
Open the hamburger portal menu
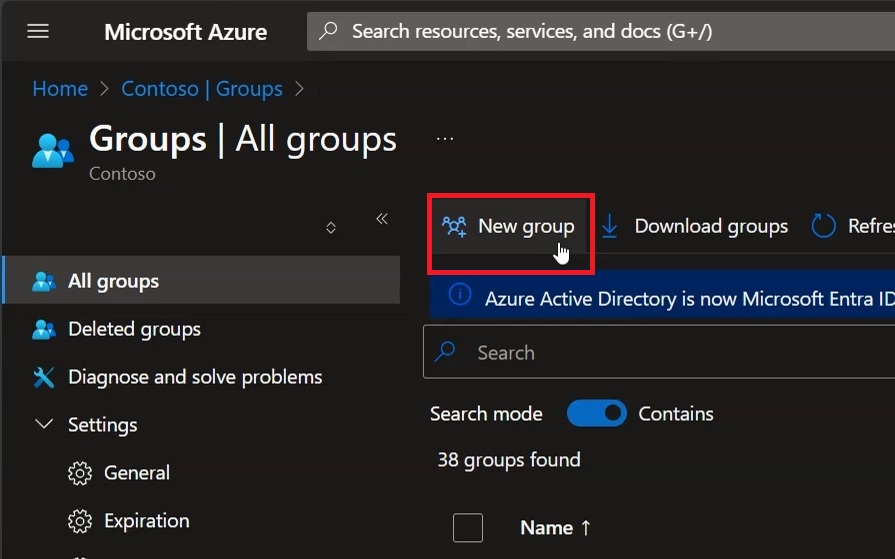pyautogui.click(x=38, y=31)
